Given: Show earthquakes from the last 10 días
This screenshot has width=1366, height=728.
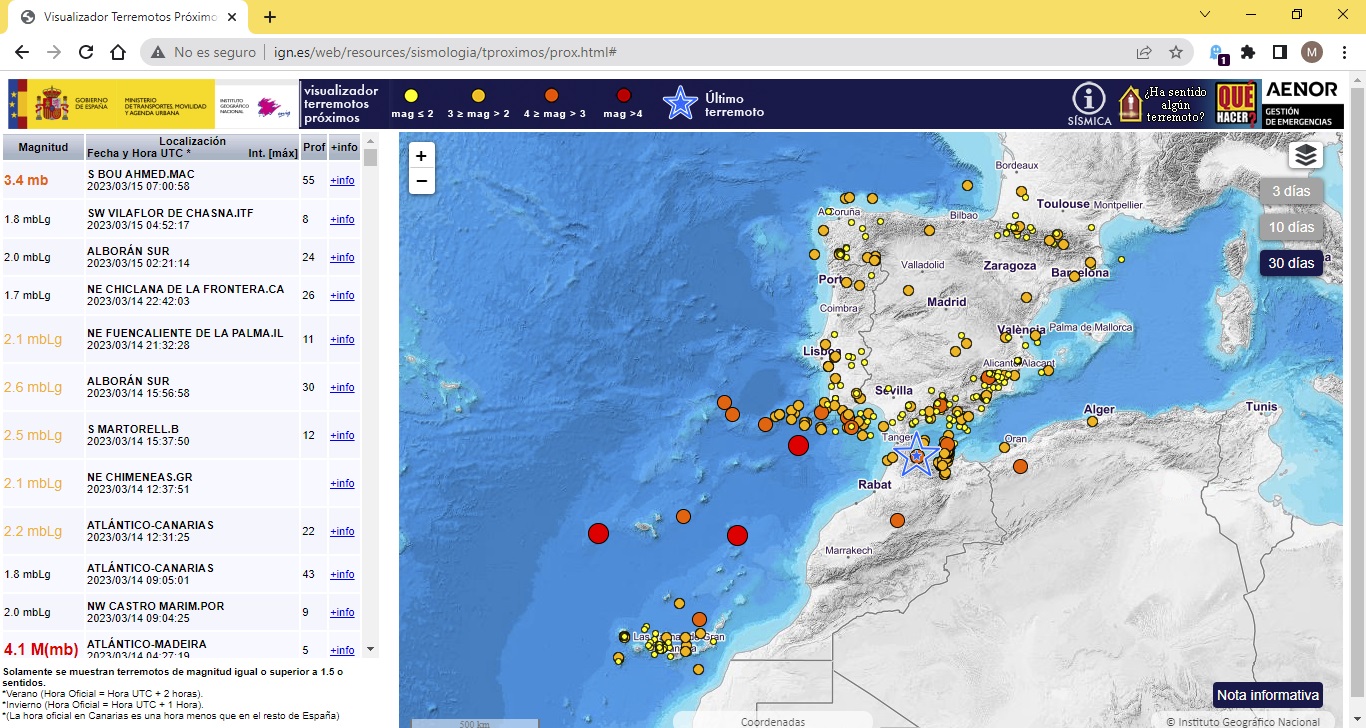Looking at the screenshot, I should point(1291,227).
